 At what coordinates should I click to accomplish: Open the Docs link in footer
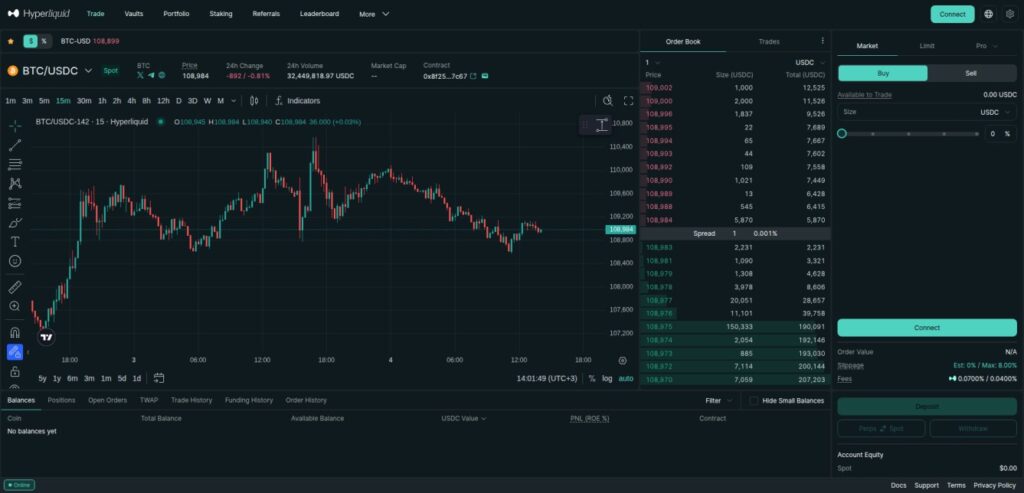click(x=899, y=485)
